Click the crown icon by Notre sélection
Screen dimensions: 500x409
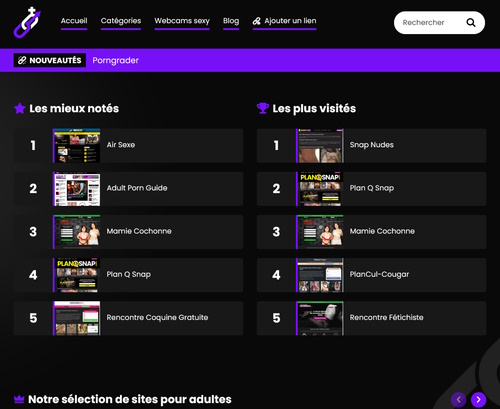(x=19, y=399)
